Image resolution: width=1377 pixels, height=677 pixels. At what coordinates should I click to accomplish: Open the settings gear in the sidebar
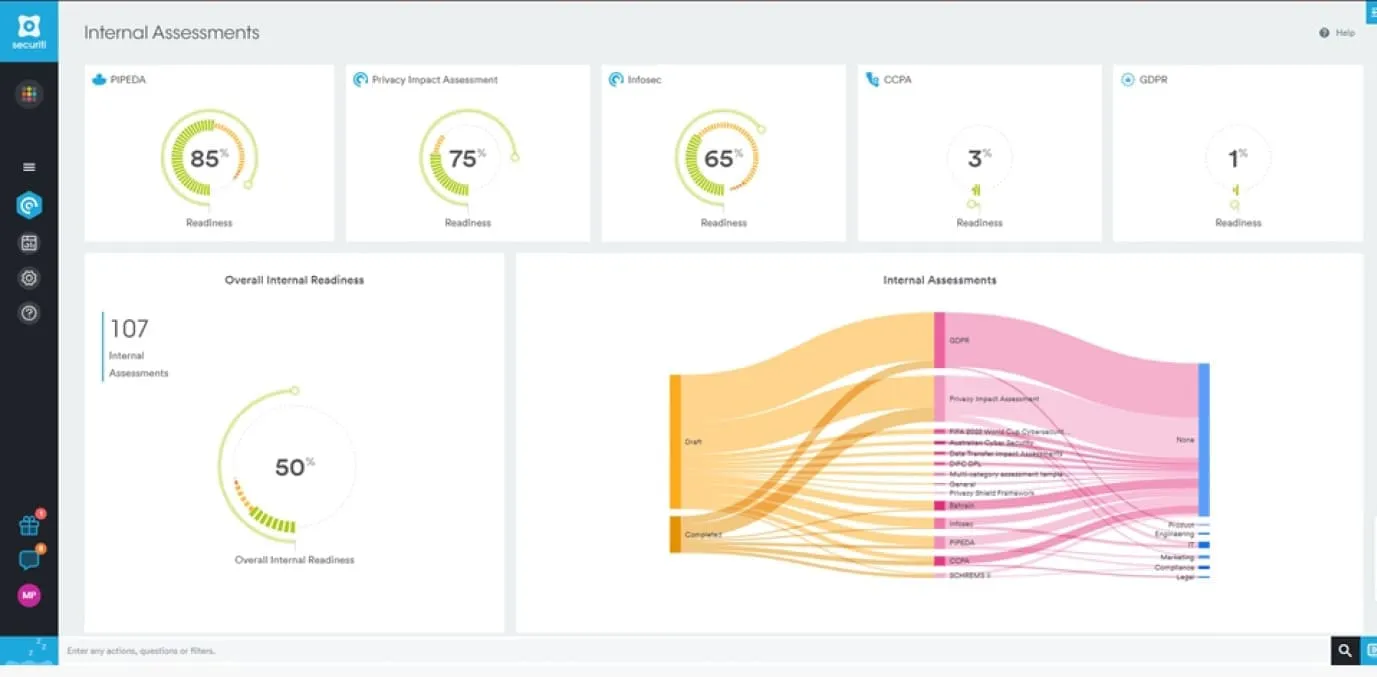[x=29, y=278]
